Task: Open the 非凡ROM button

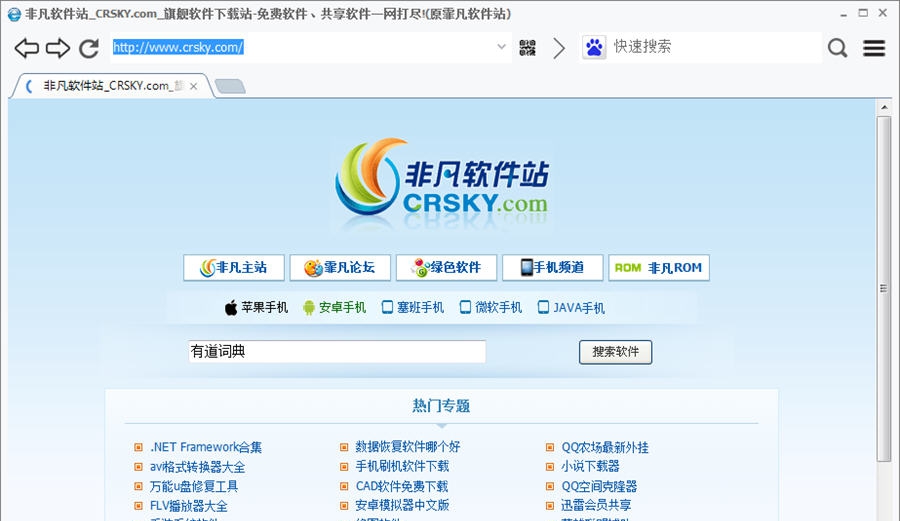Action: pyautogui.click(x=659, y=267)
